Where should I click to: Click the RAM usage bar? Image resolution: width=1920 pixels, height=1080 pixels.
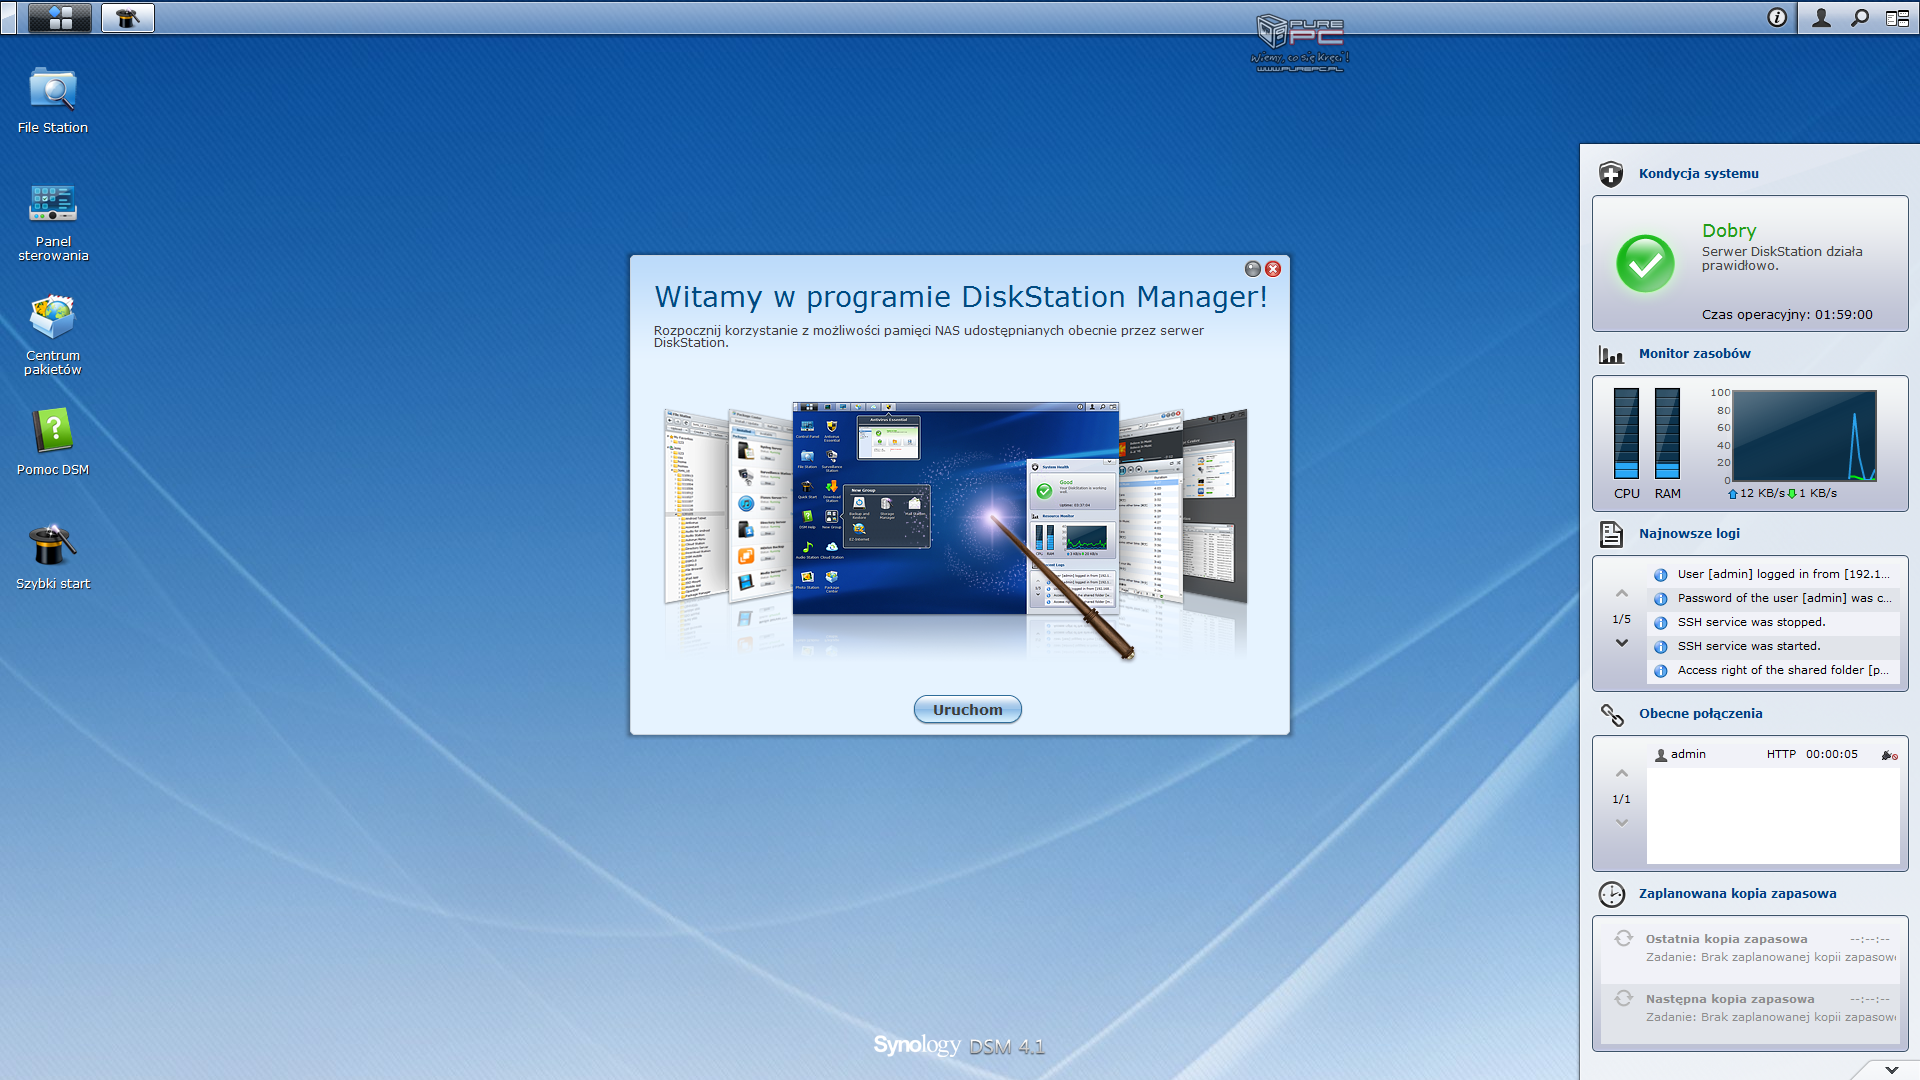pyautogui.click(x=1667, y=433)
